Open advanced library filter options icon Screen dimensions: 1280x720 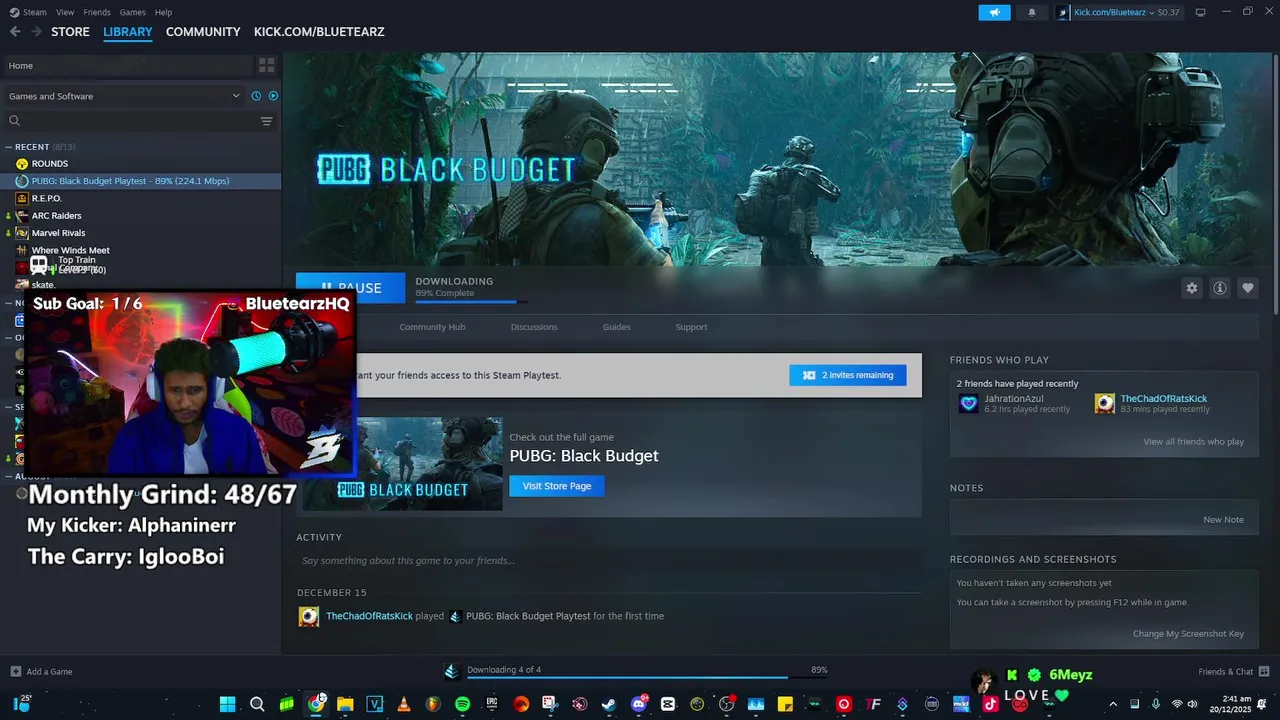266,121
